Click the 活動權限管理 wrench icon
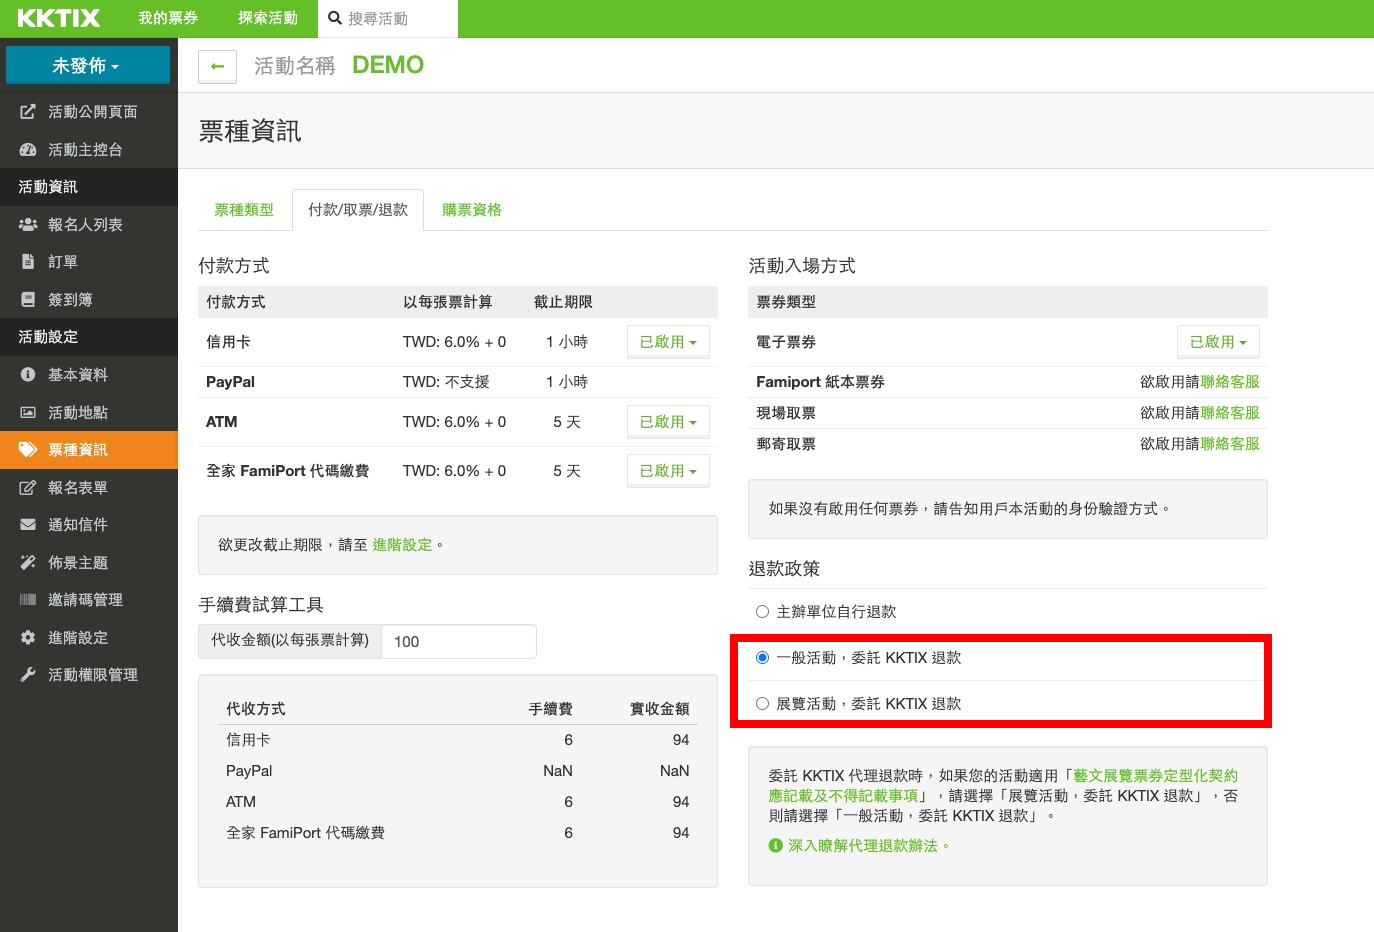This screenshot has width=1374, height=932. (x=28, y=675)
